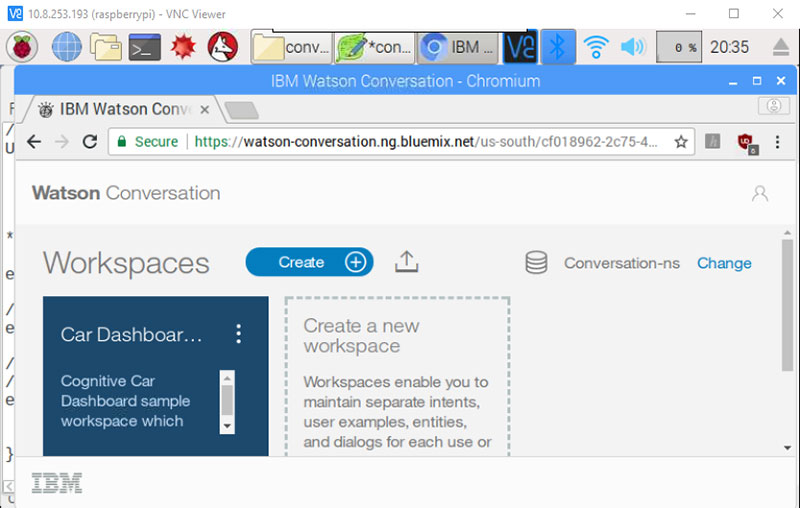The height and width of the screenshot is (508, 800).
Task: View site info via Secure padlock
Action: click(x=148, y=141)
